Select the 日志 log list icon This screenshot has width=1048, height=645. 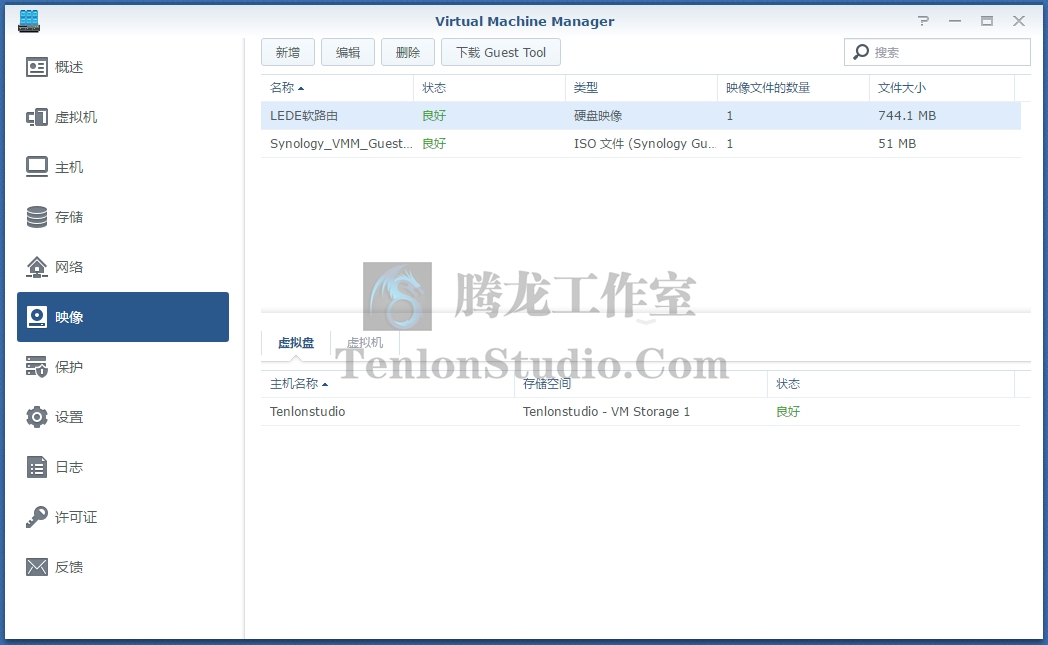coord(37,467)
